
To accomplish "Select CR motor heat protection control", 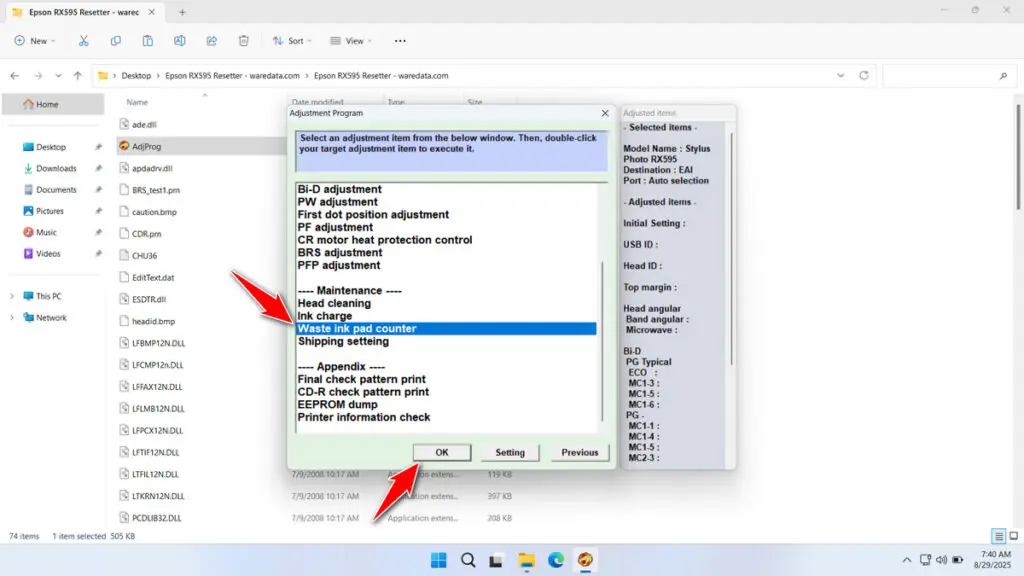I will (x=385, y=240).
